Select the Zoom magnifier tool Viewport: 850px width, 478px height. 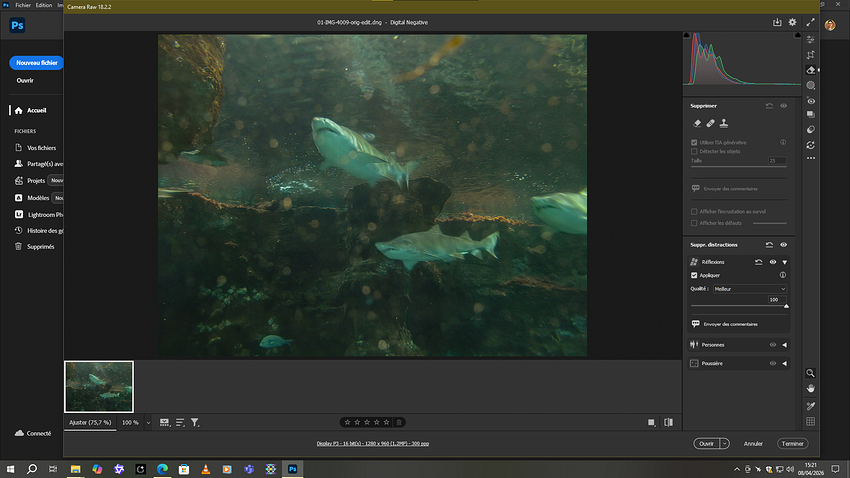click(811, 372)
